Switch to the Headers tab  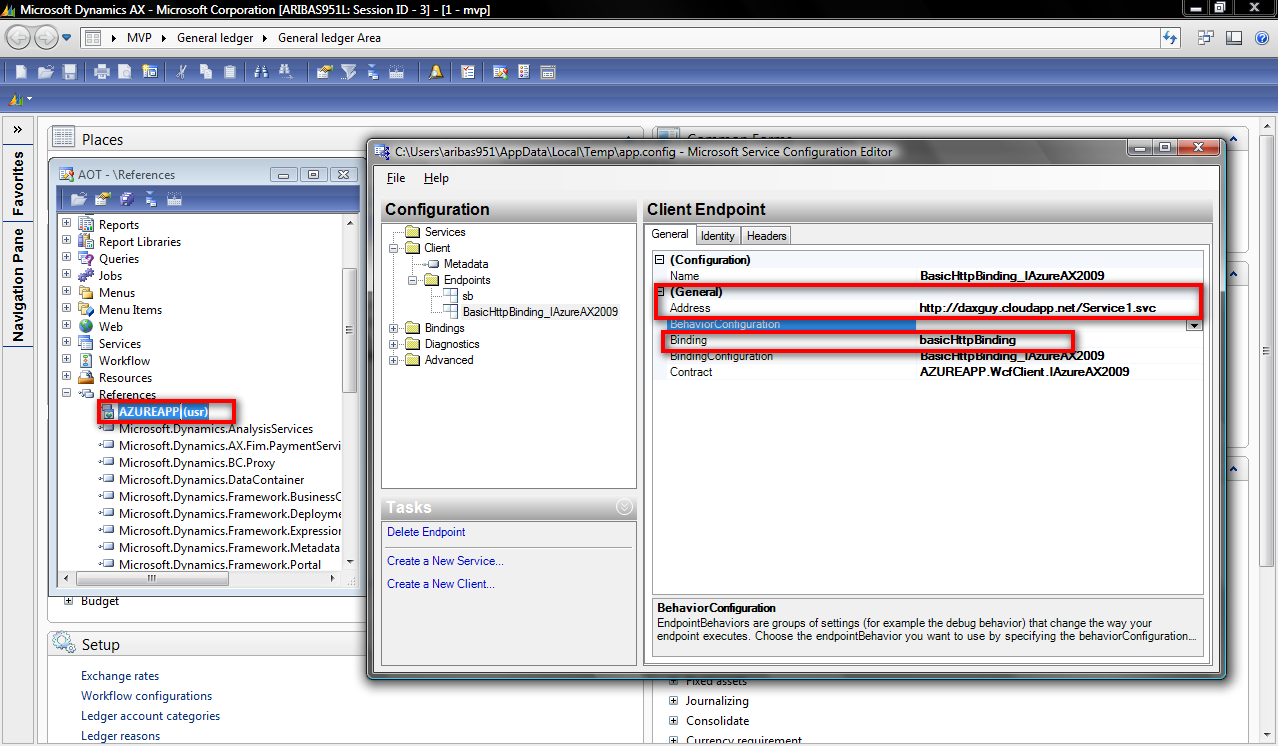pos(767,236)
